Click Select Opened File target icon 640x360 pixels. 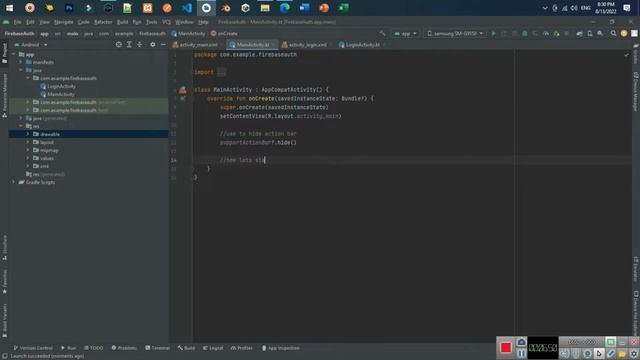[x=118, y=44]
